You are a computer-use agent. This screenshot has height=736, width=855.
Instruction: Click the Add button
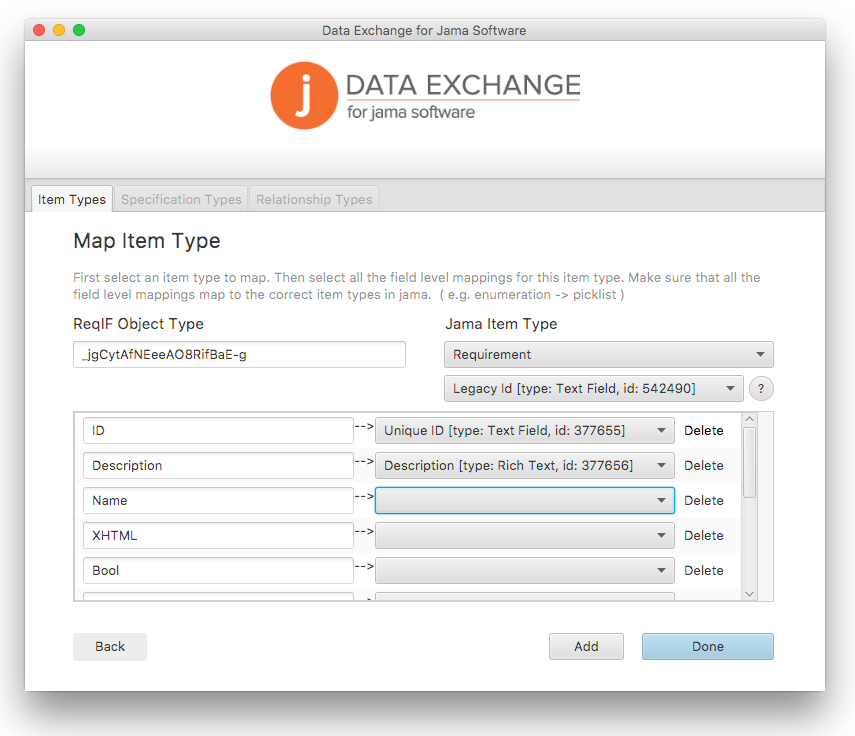(586, 647)
